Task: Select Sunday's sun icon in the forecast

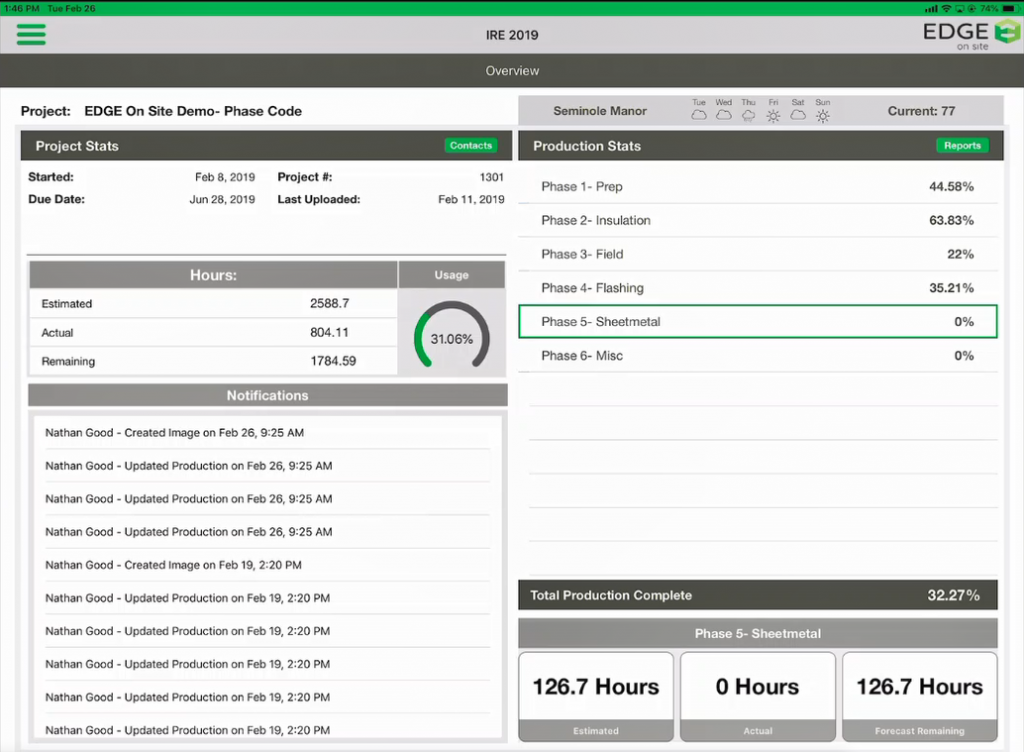Action: (822, 116)
